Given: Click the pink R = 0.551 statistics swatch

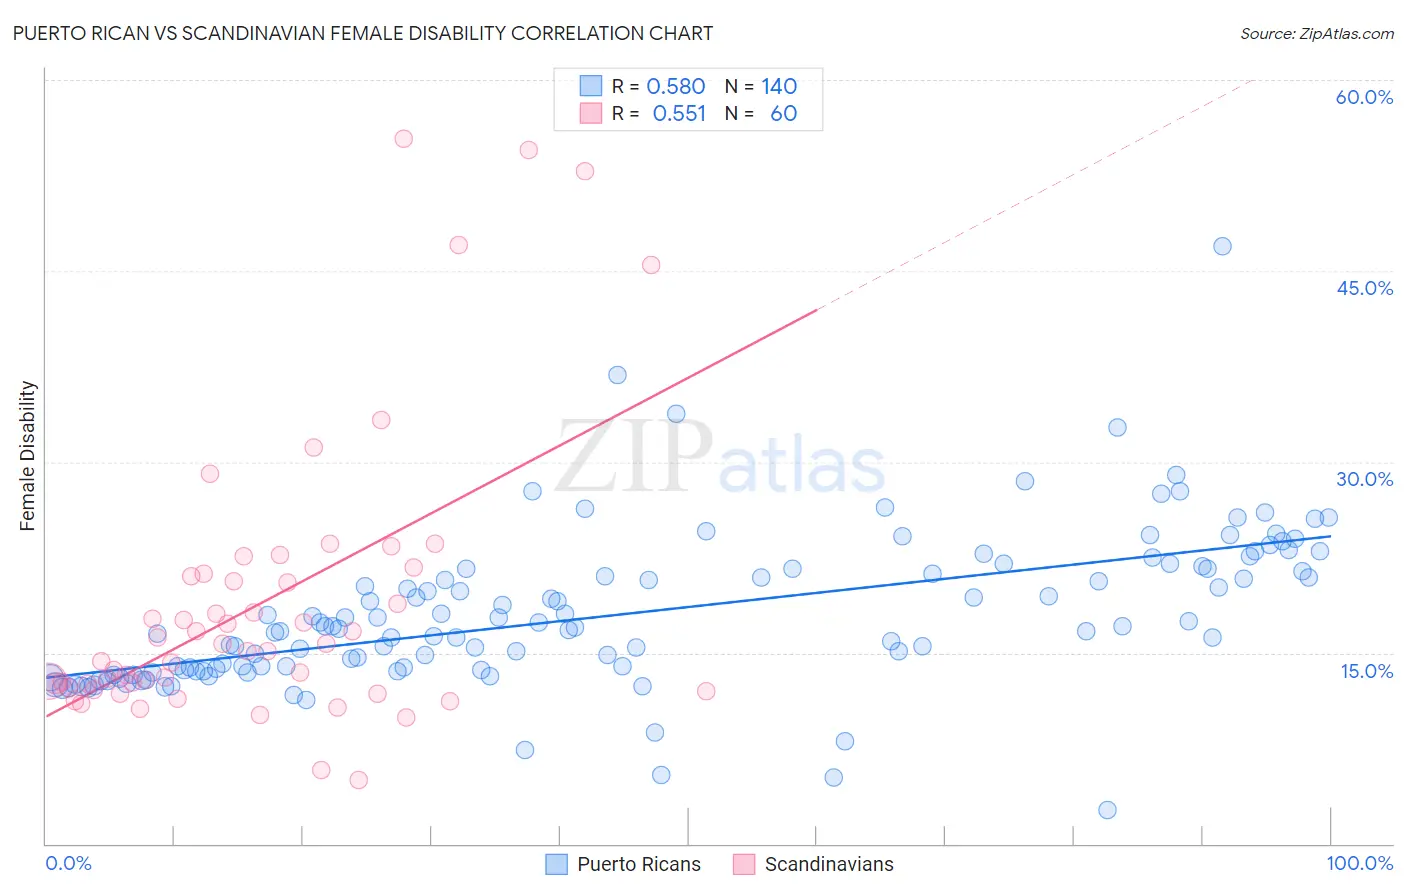Looking at the screenshot, I should [x=591, y=113].
